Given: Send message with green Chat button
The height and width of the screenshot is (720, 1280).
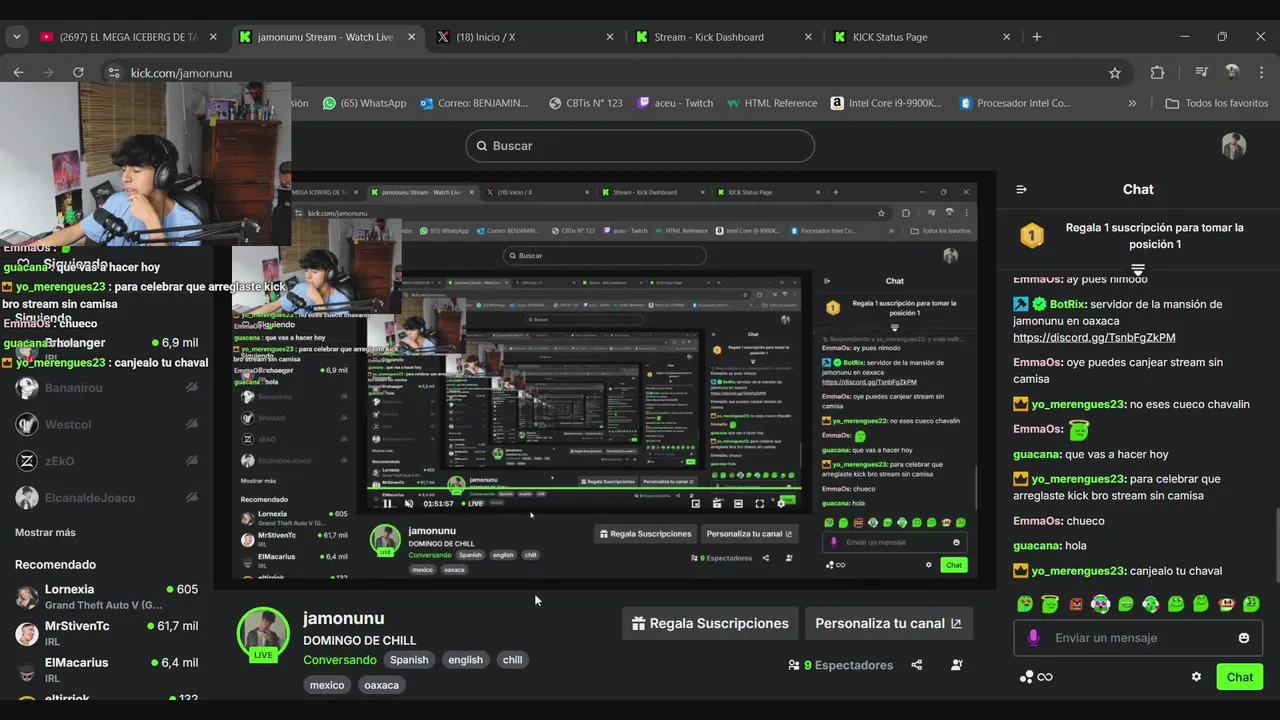Looking at the screenshot, I should point(1240,677).
